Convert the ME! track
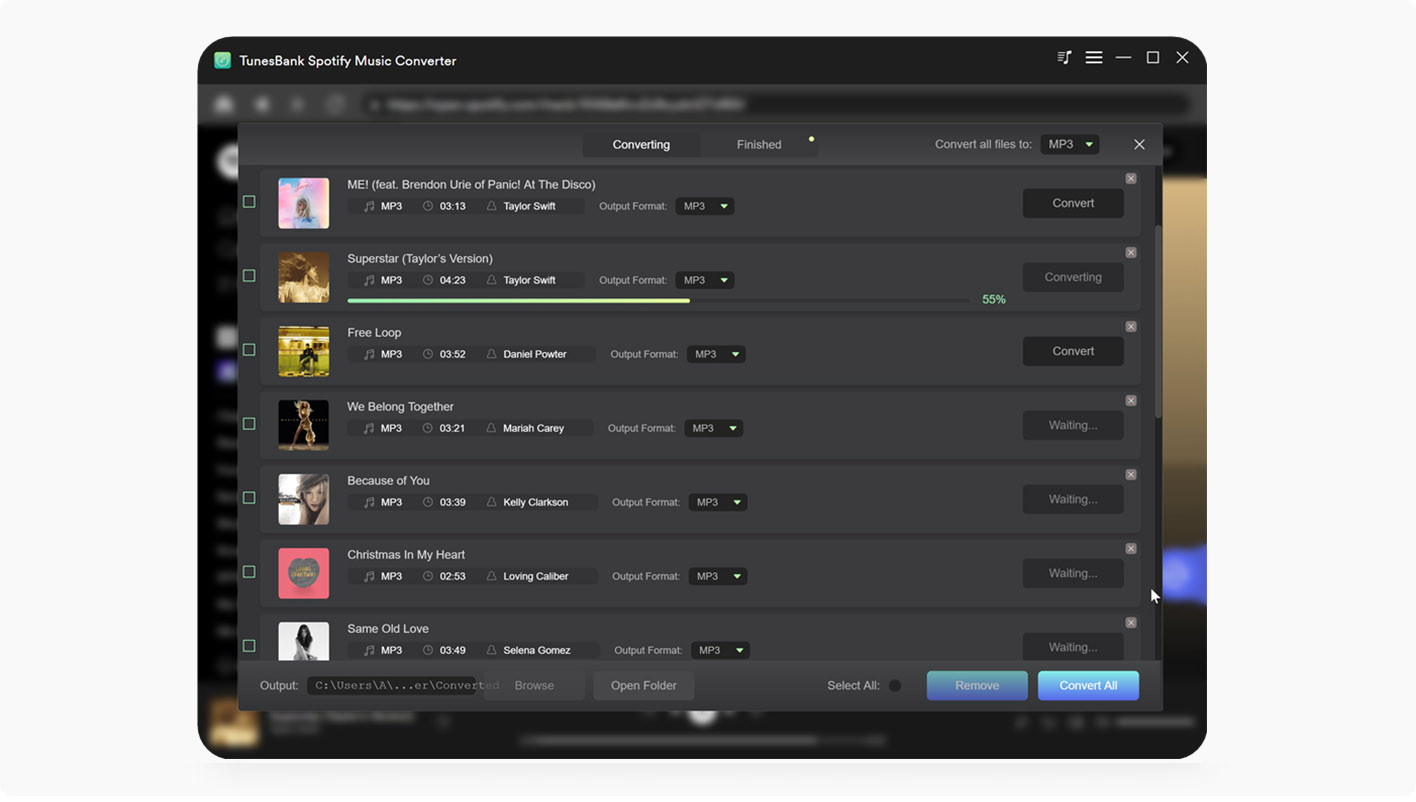Viewport: 1416px width, 802px height. 1073,203
